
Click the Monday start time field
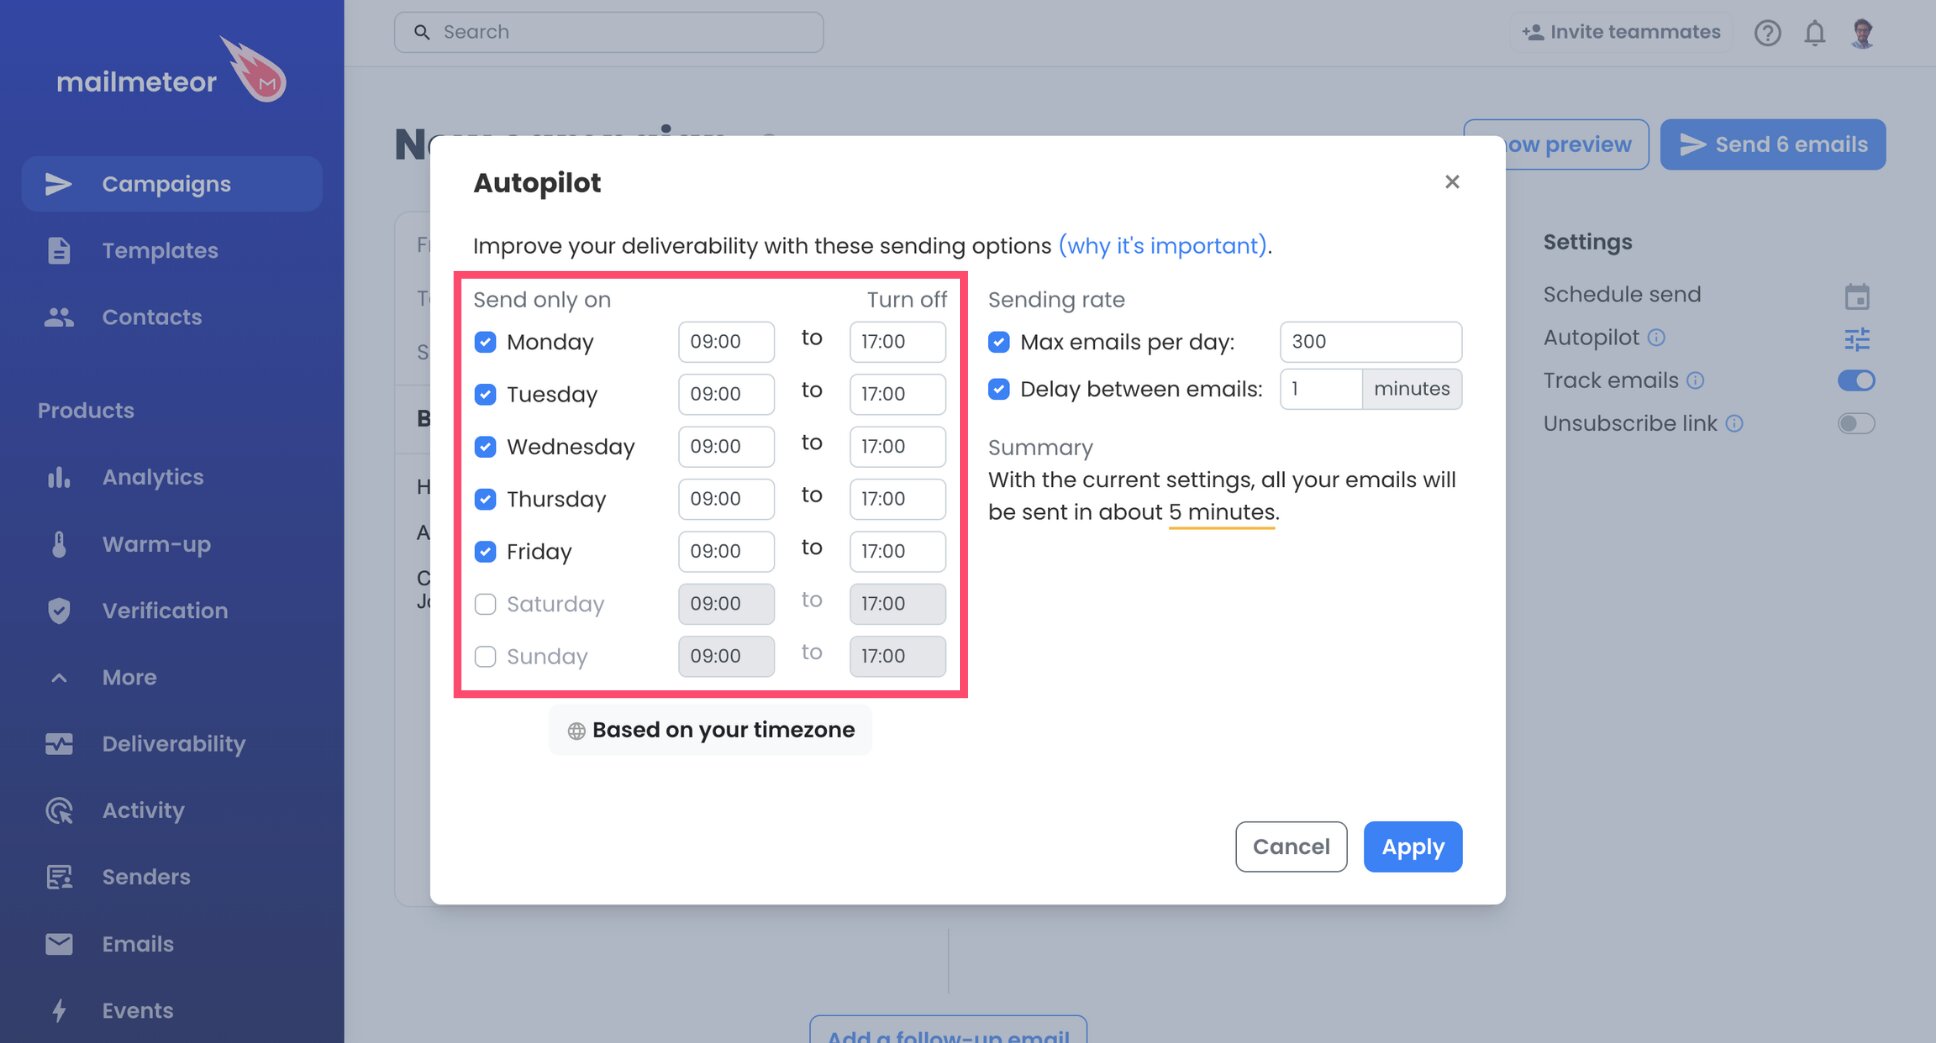coord(726,342)
